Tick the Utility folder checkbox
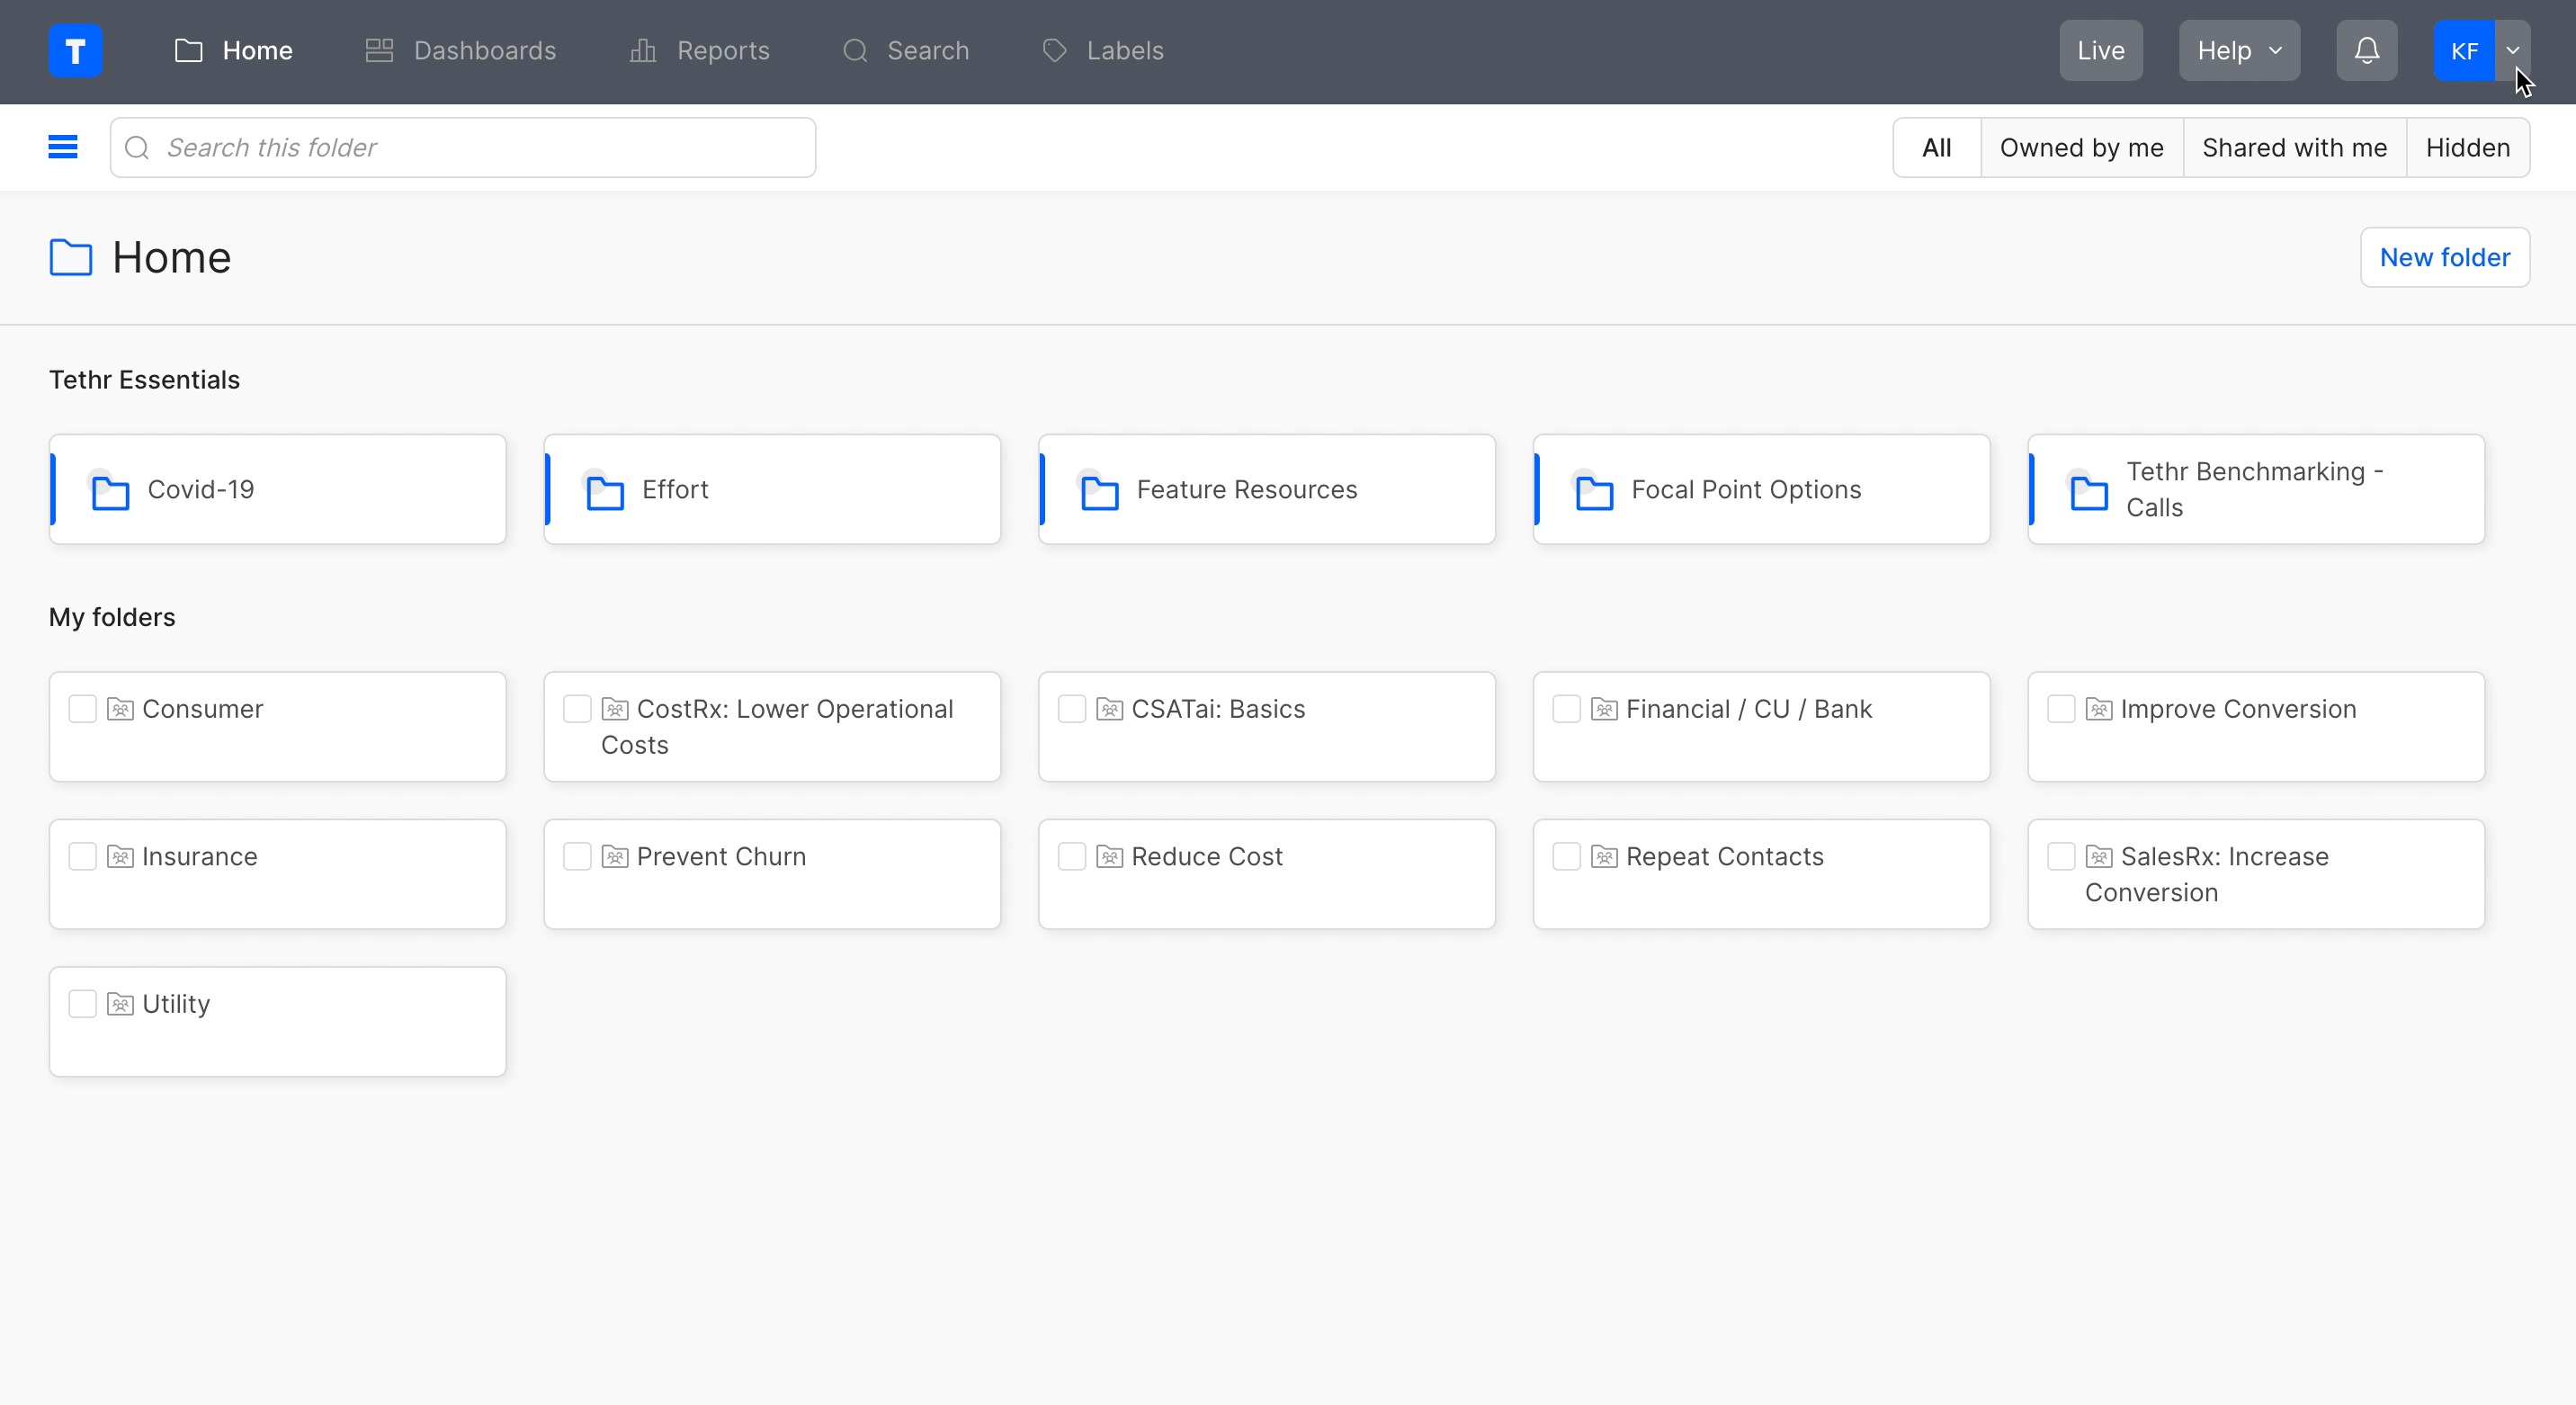This screenshot has height=1405, width=2576. point(82,1003)
